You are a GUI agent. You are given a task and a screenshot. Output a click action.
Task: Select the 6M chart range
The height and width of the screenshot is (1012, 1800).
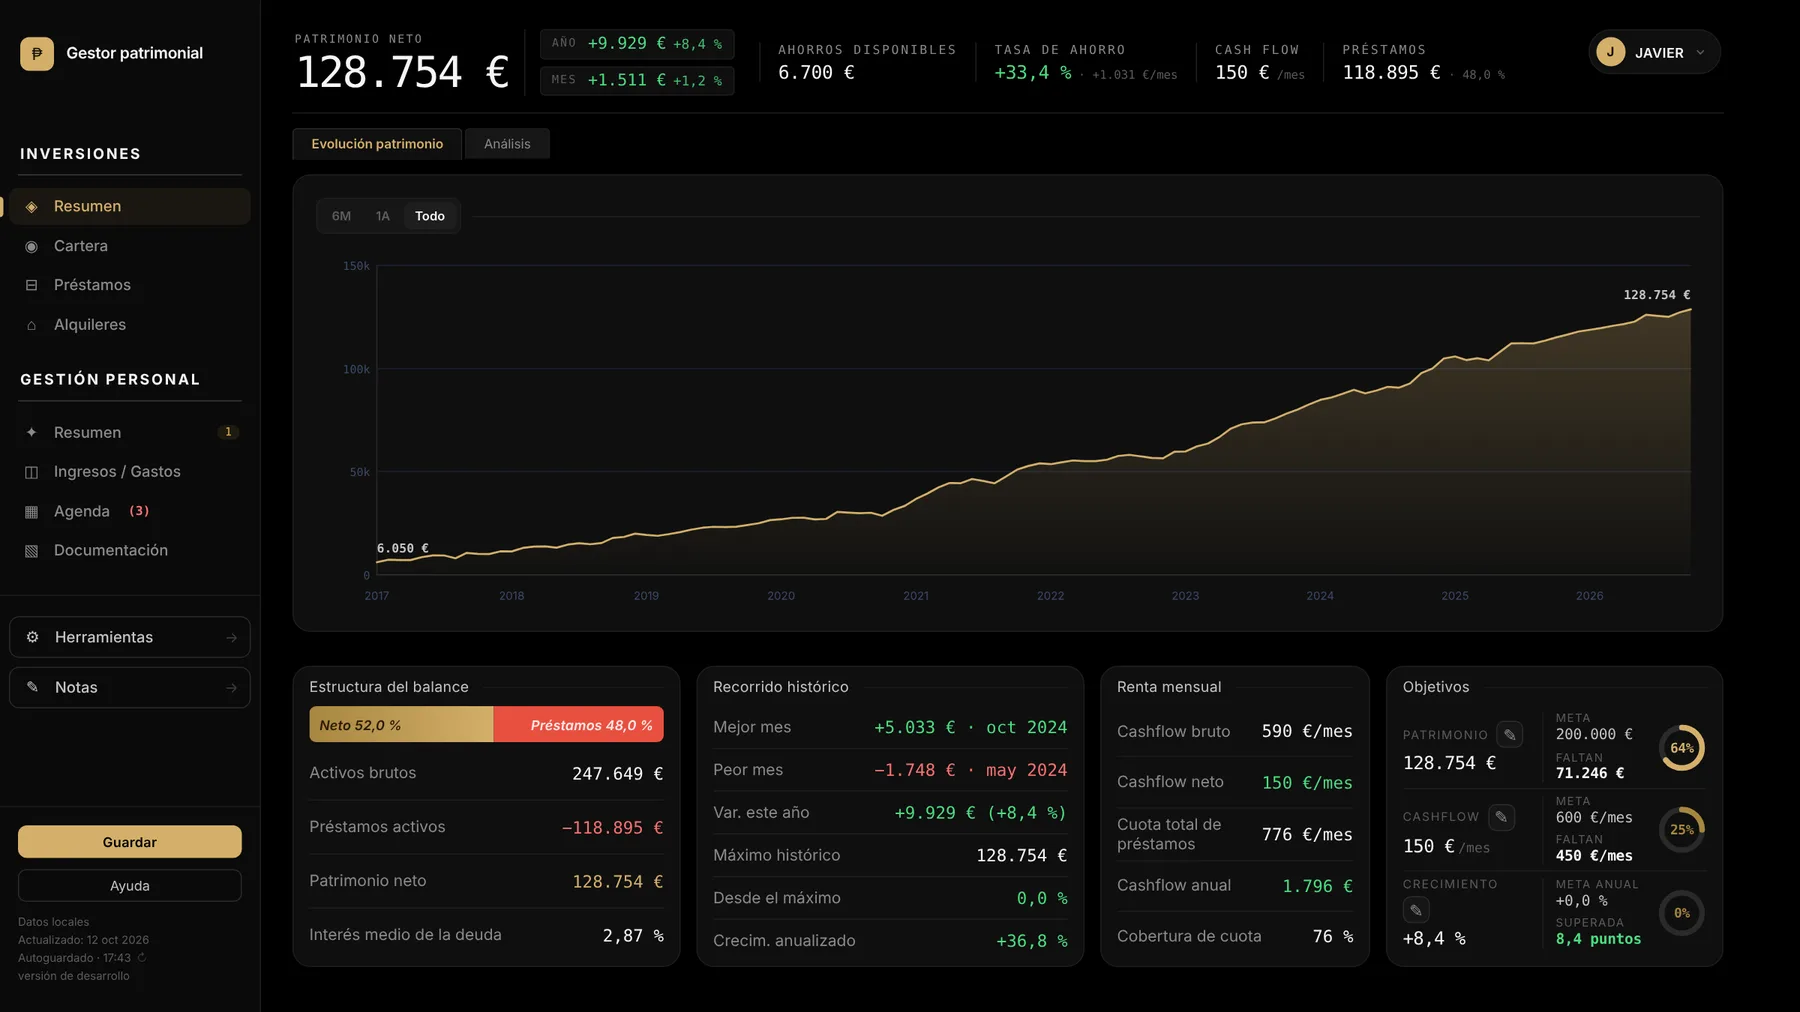341,216
